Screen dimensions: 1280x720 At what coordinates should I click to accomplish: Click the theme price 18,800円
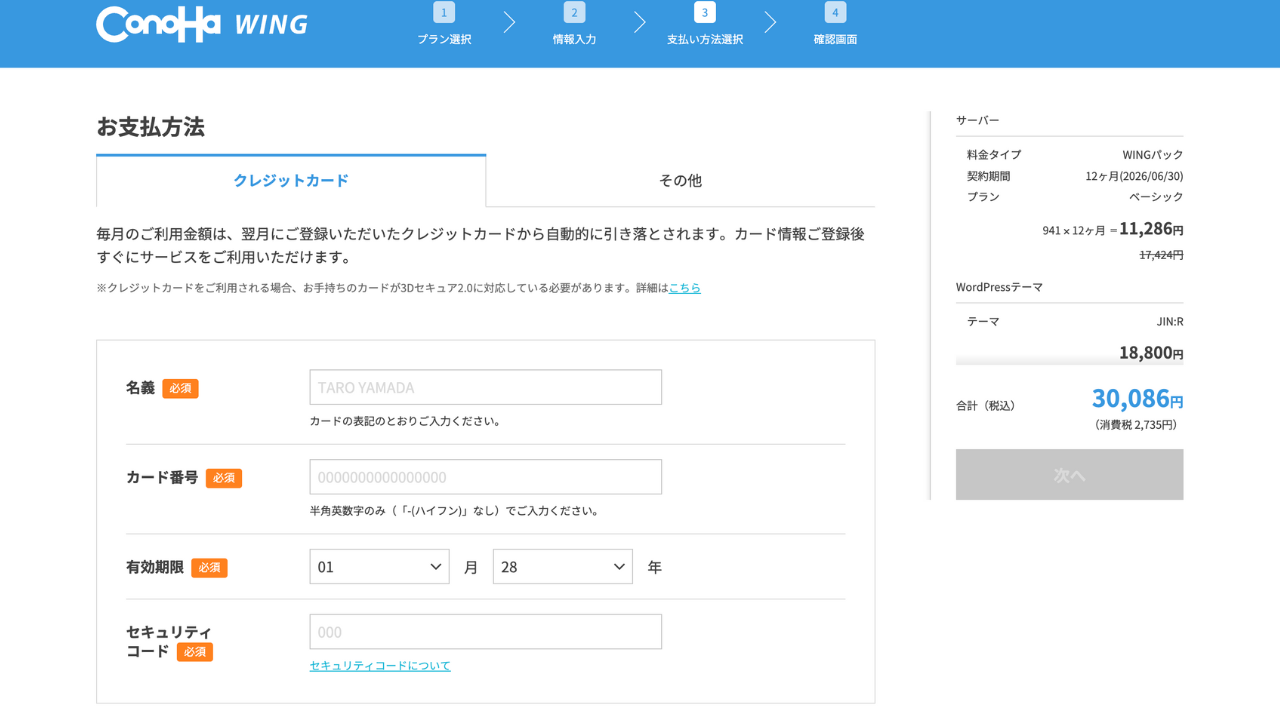(x=1151, y=352)
